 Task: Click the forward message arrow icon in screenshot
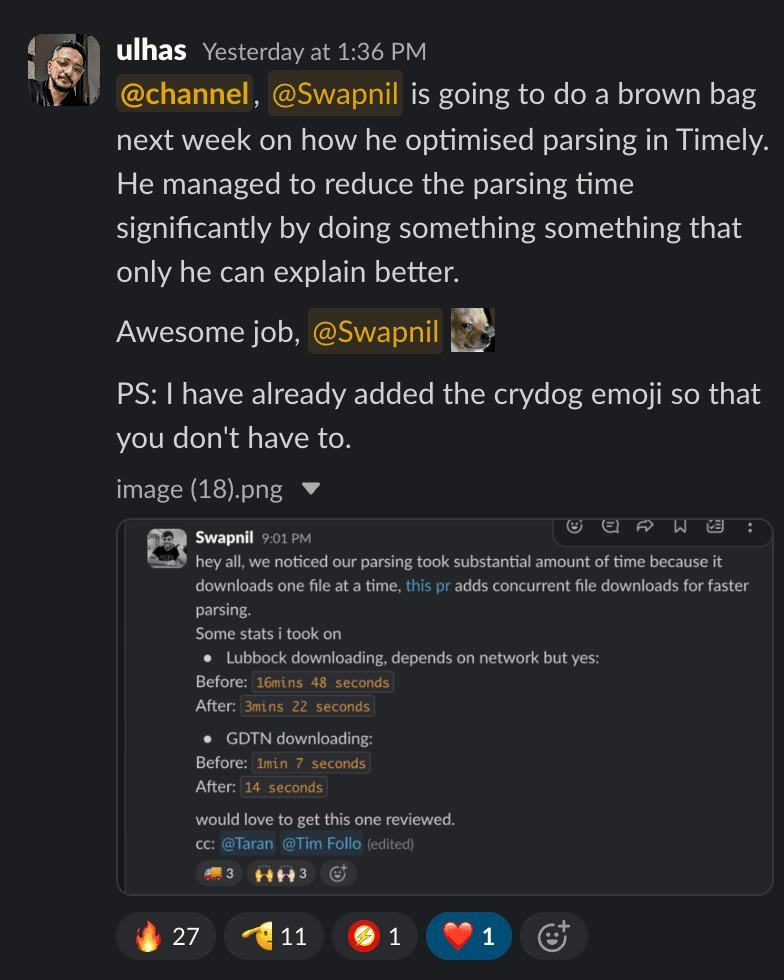[x=645, y=525]
